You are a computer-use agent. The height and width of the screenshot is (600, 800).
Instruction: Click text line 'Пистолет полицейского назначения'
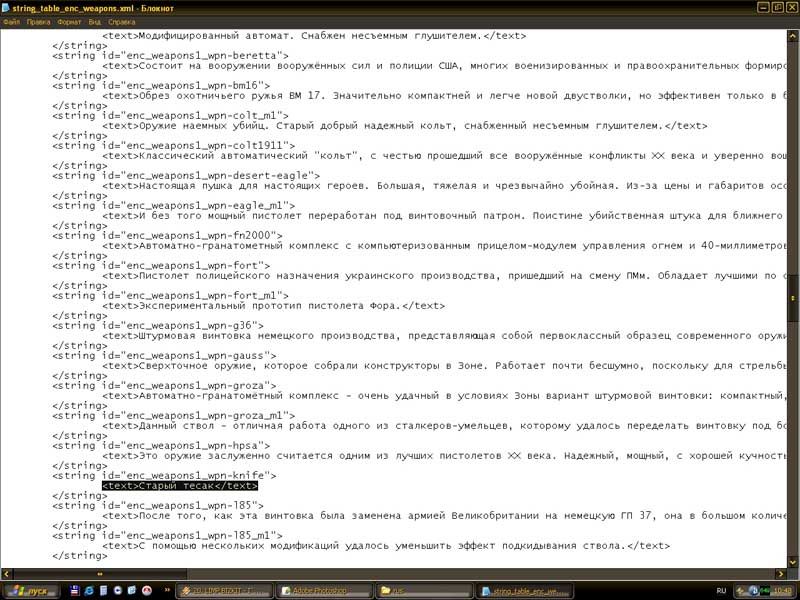point(444,276)
